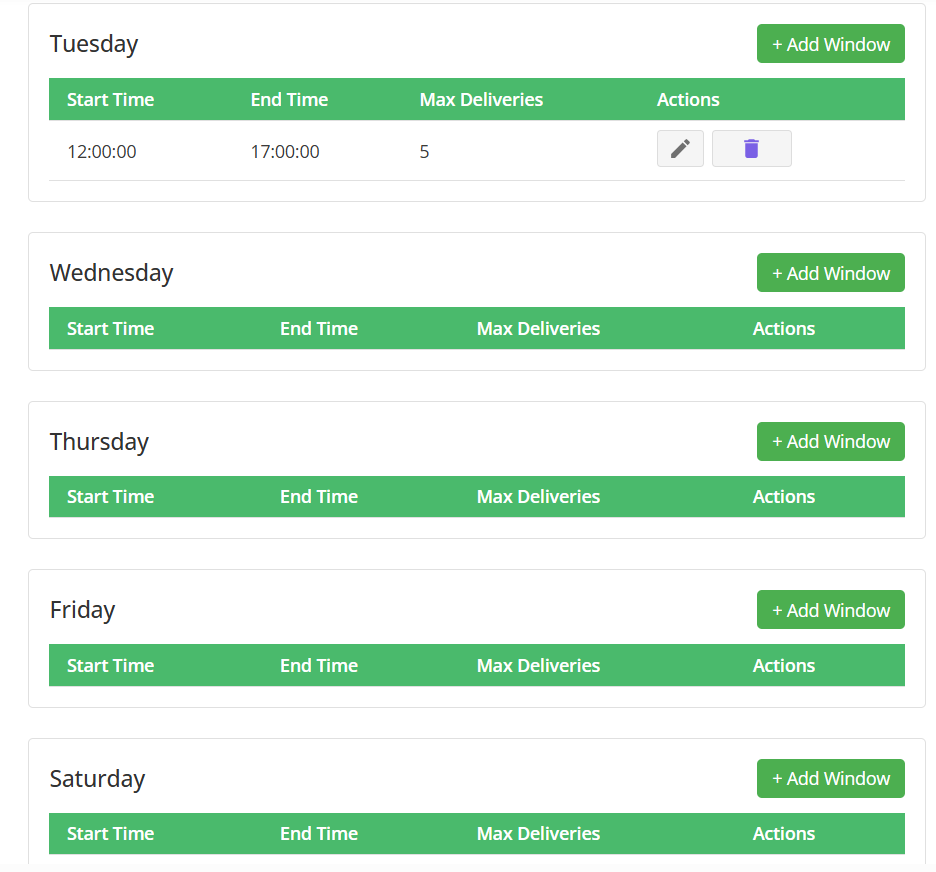Click the Saturday End Time column header
936x872 pixels.
pos(318,834)
